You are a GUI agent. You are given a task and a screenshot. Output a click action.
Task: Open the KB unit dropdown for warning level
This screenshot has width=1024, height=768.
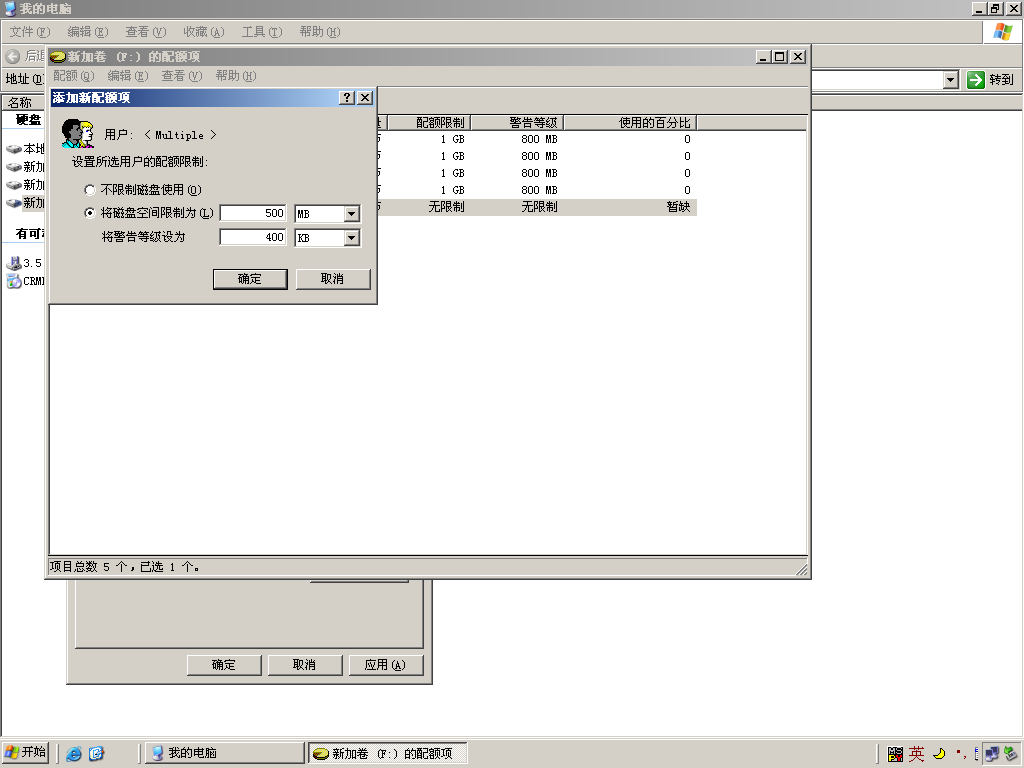tap(351, 238)
